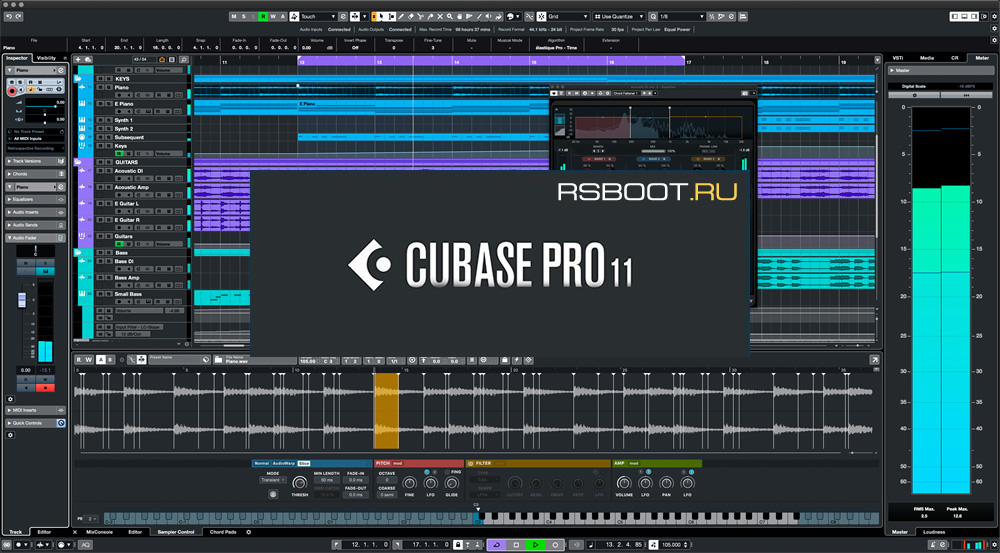Select the Glue tool
Viewport: 1000px width, 553px height.
[x=430, y=17]
